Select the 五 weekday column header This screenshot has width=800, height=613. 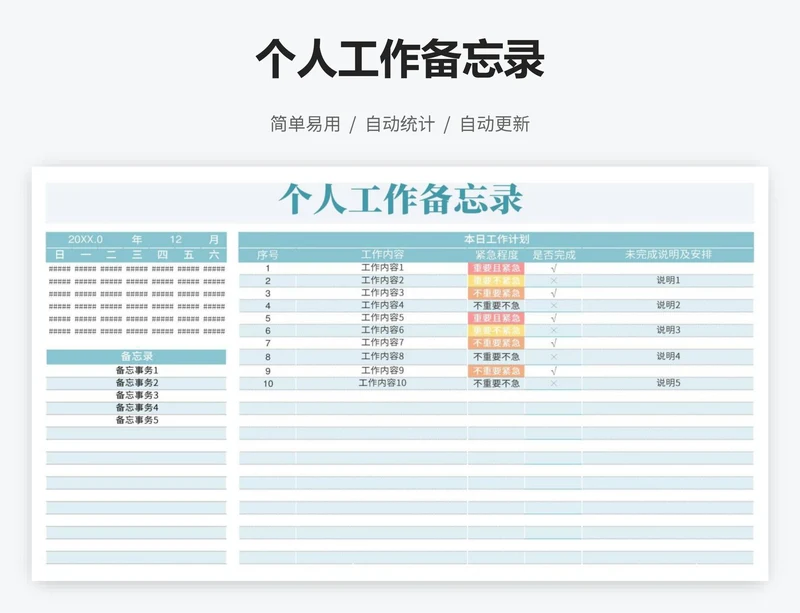point(188,255)
